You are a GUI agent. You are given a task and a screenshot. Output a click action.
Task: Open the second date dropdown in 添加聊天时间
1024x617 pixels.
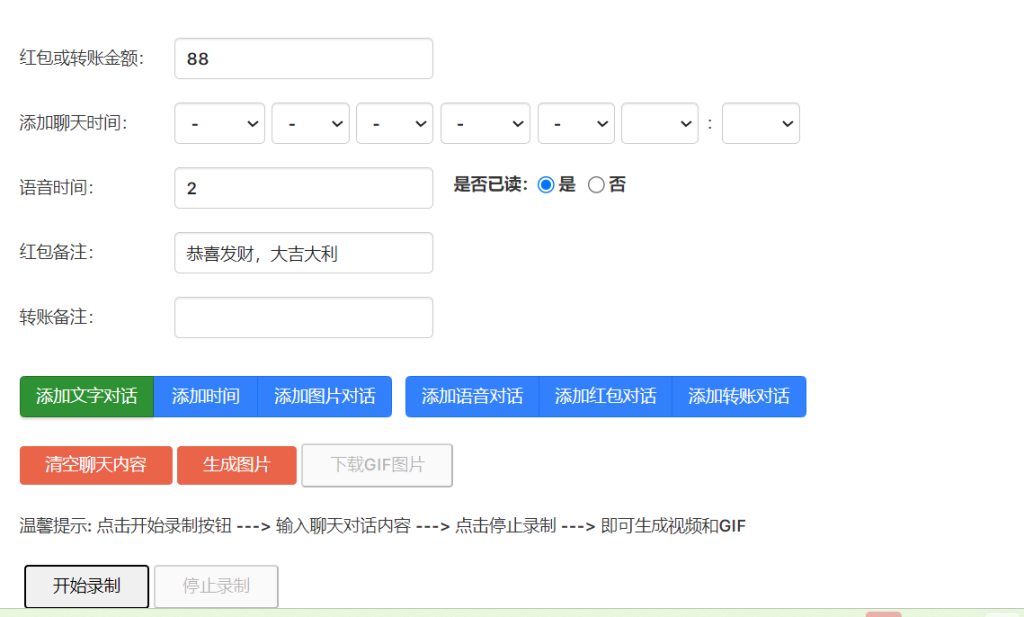310,123
